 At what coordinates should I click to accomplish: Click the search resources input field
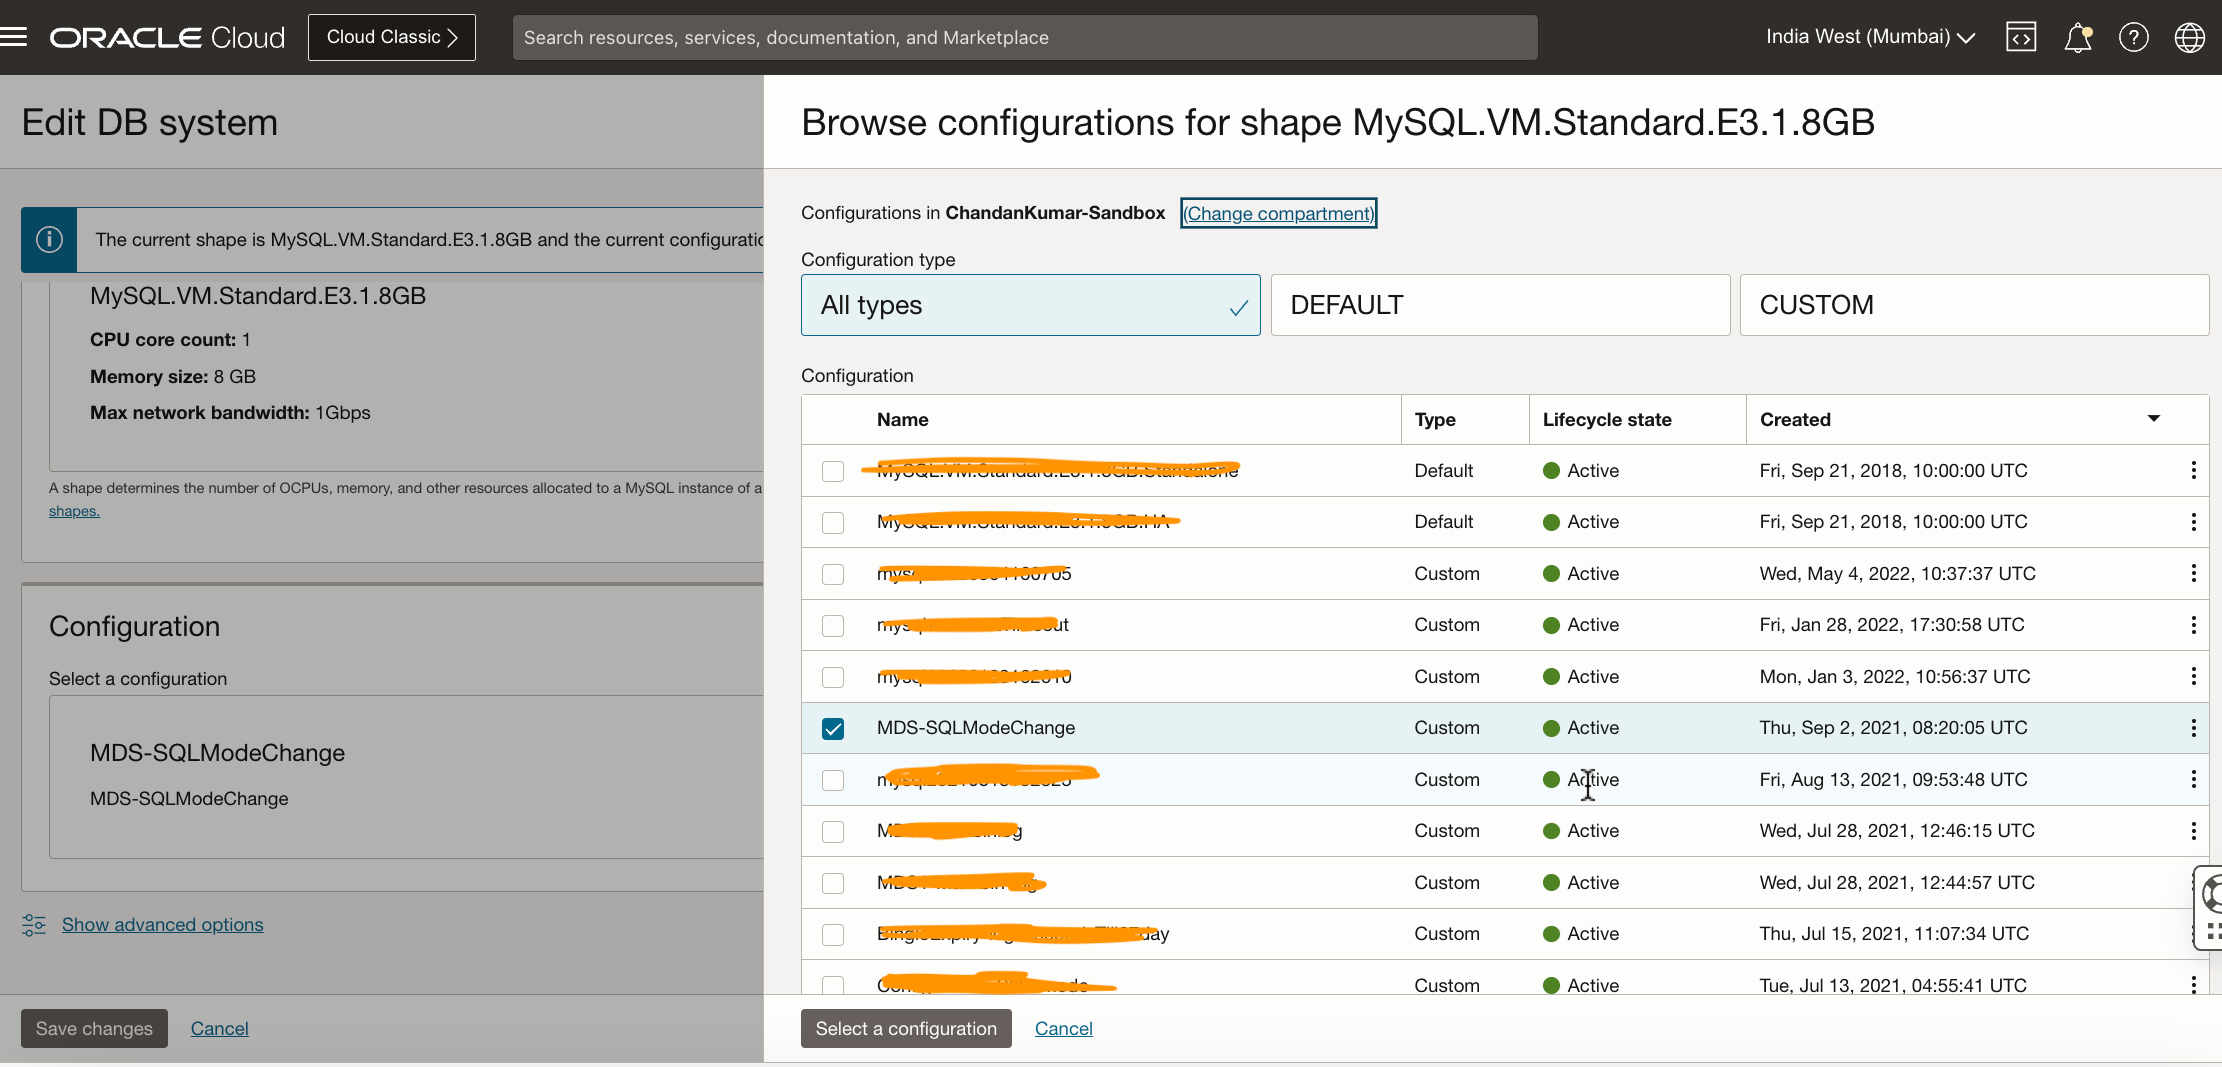point(1024,37)
